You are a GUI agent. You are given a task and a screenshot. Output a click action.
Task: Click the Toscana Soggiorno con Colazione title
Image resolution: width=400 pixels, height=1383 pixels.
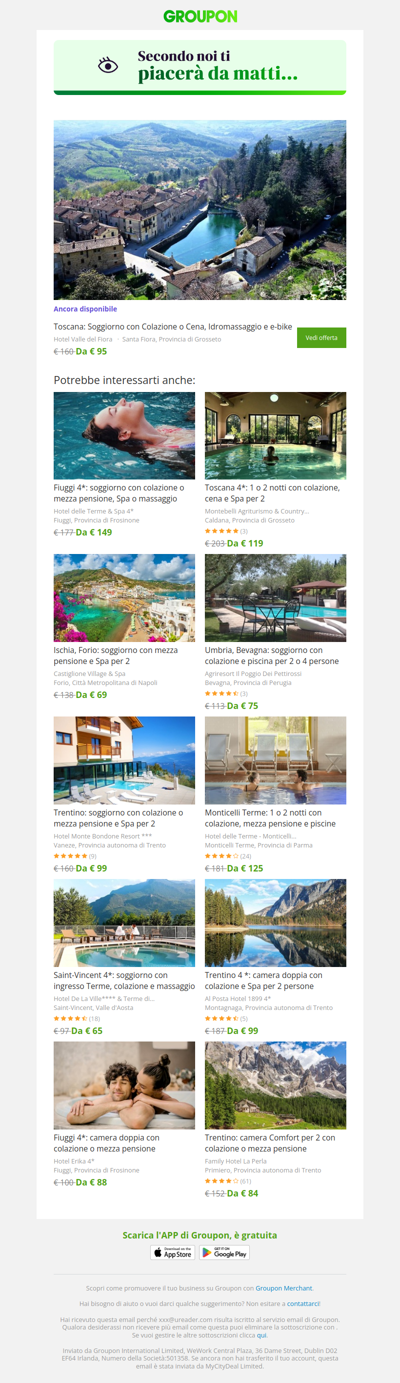(172, 326)
